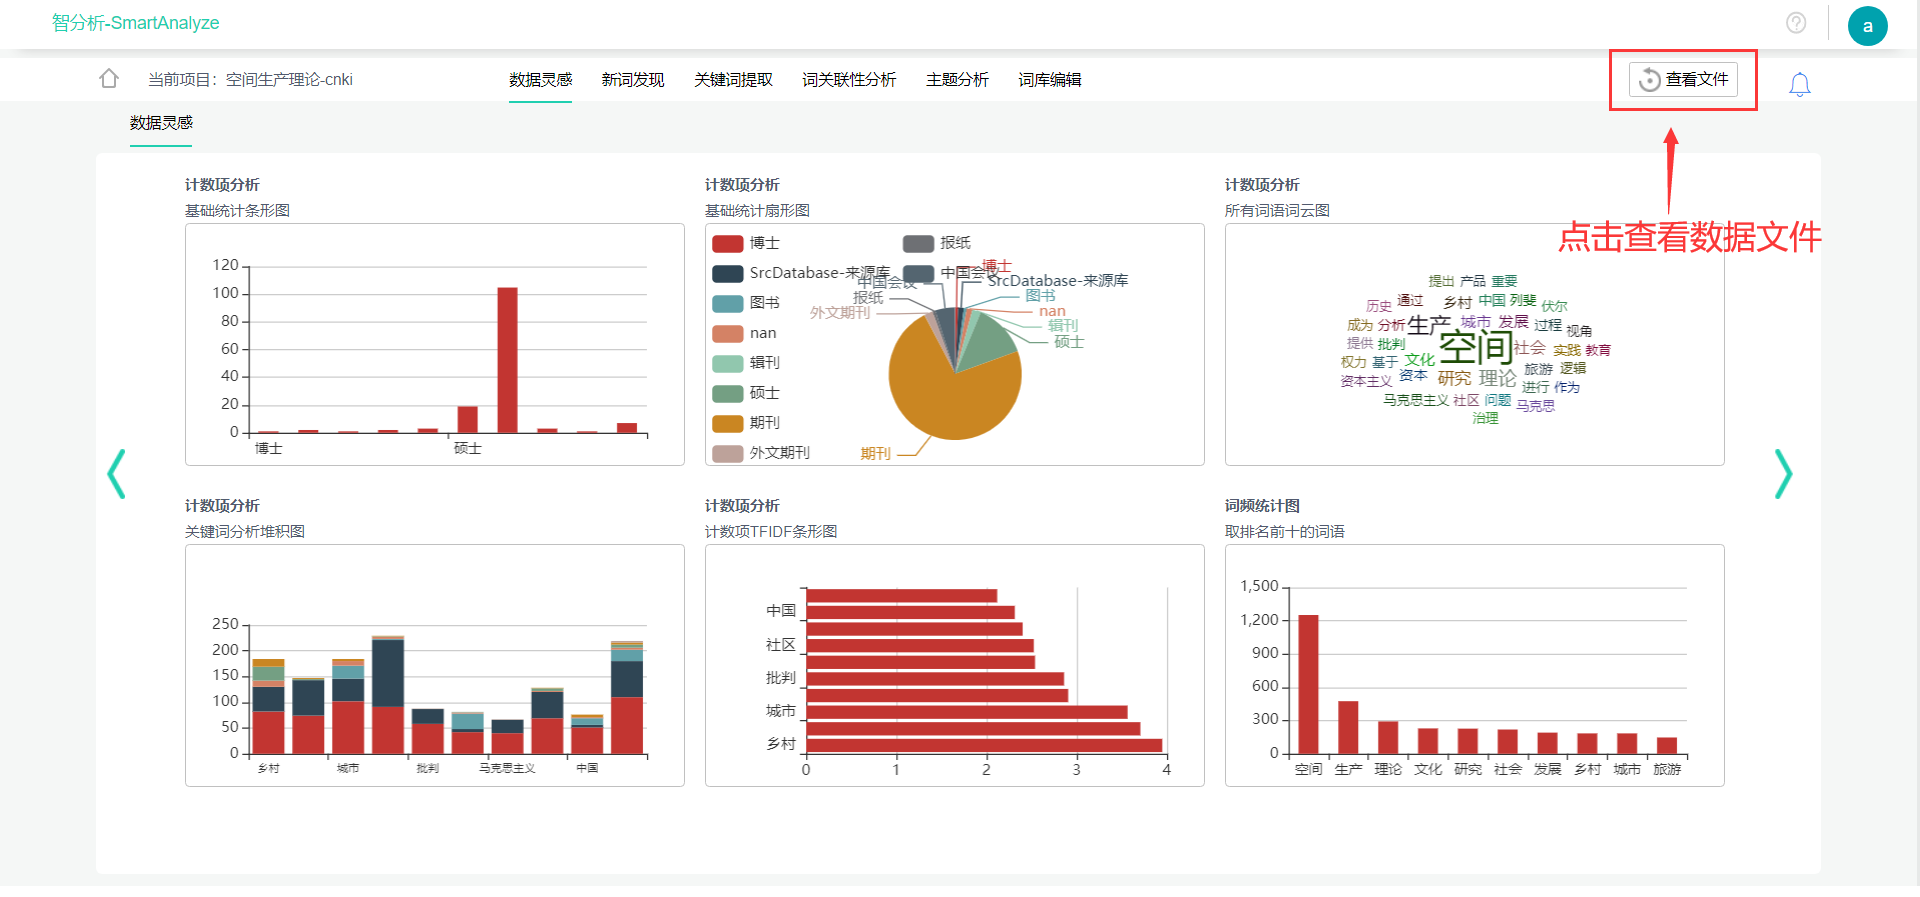Image resolution: width=1920 pixels, height=897 pixels.
Task: Click the 生产 bar in 词频统计图
Action: (1348, 727)
